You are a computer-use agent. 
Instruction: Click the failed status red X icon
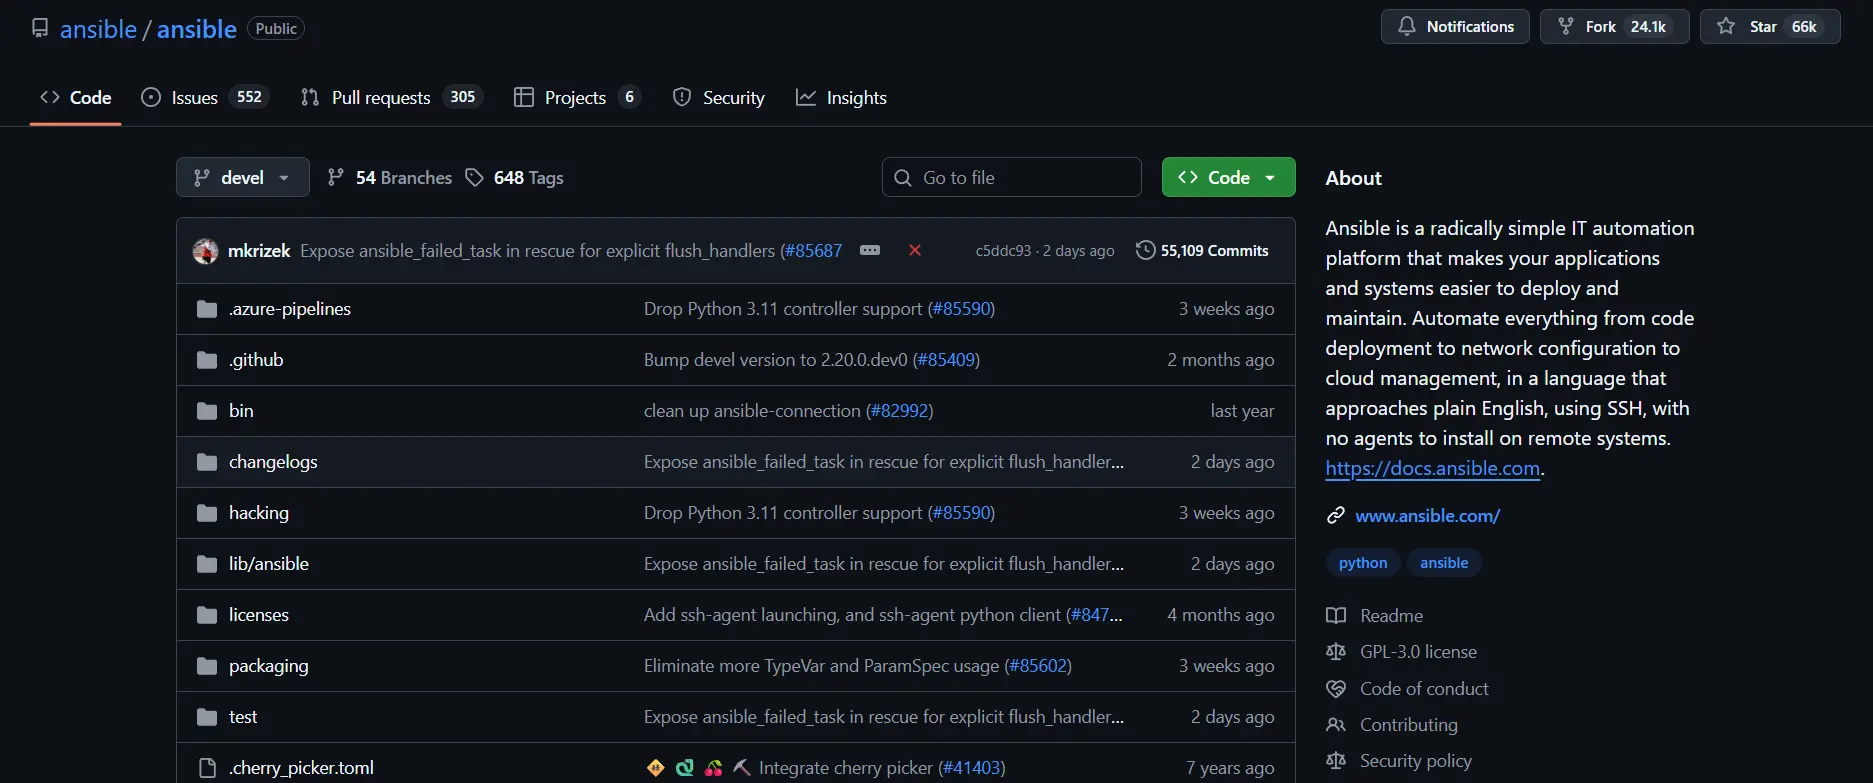click(x=914, y=250)
